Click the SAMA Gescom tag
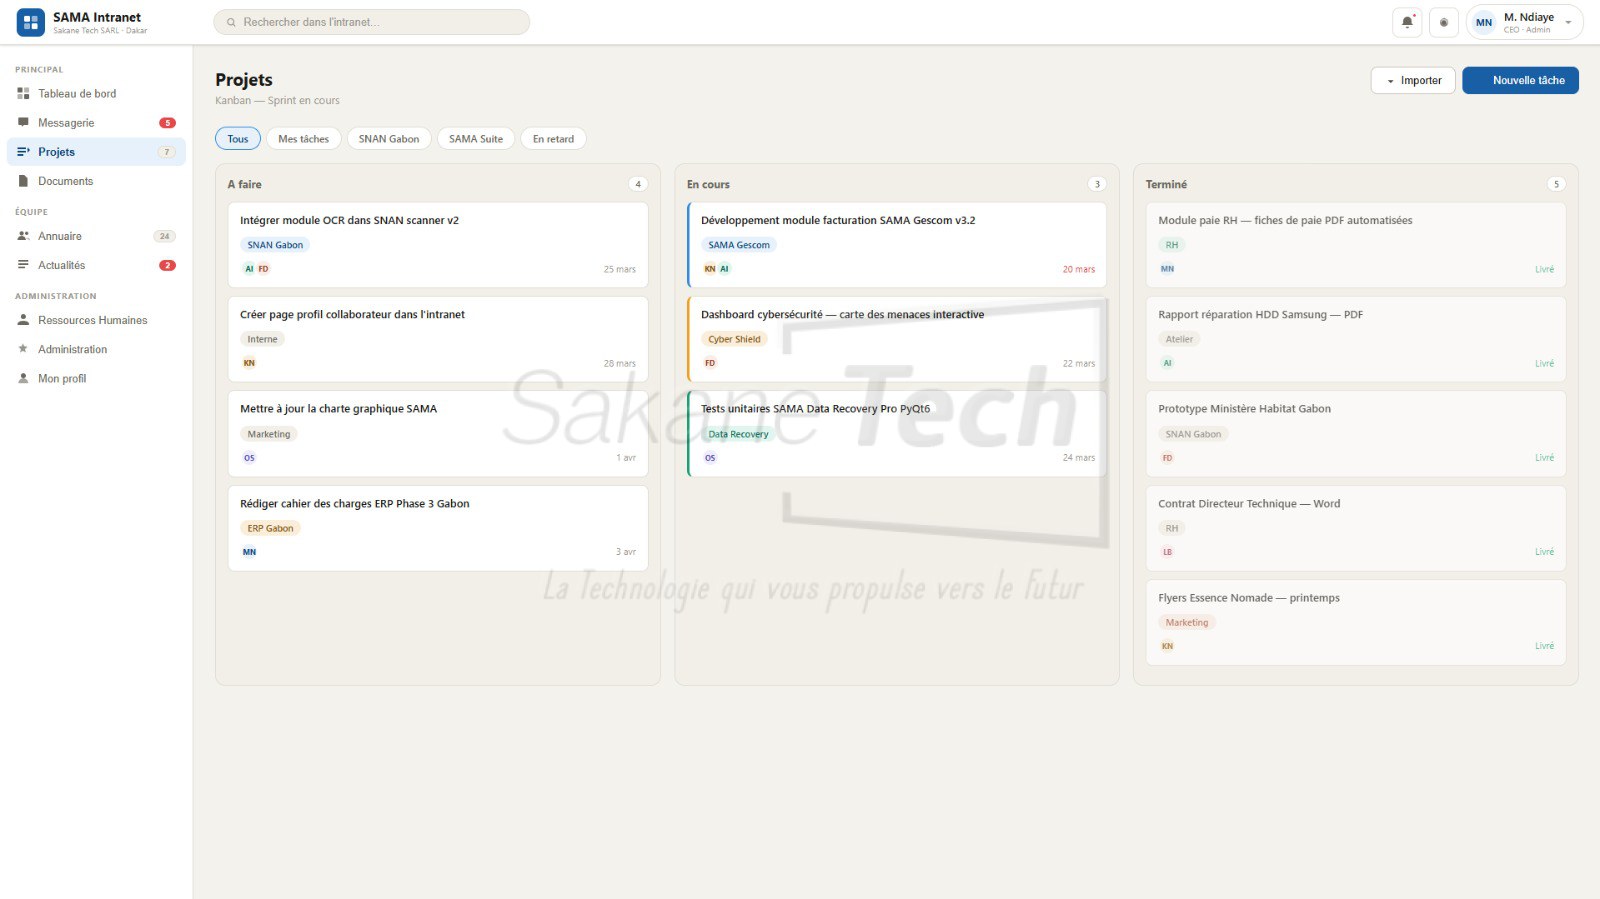Image resolution: width=1600 pixels, height=899 pixels. tap(739, 245)
